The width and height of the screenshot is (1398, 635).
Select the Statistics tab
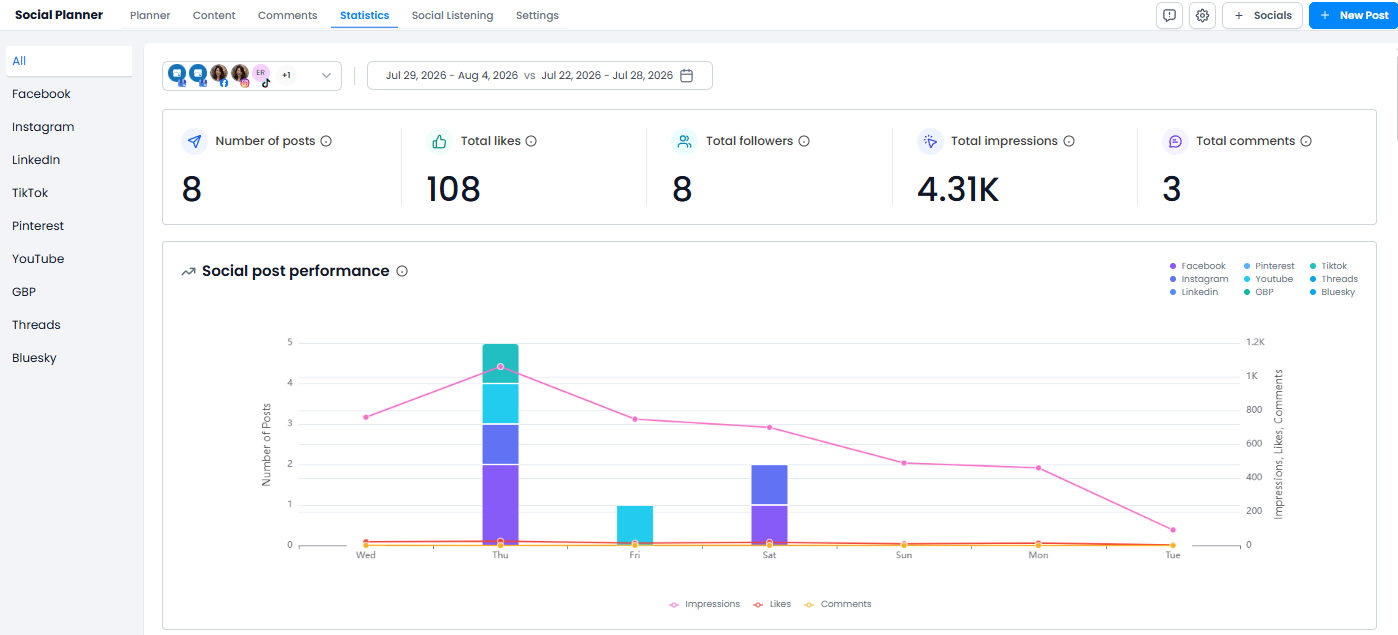pyautogui.click(x=364, y=15)
